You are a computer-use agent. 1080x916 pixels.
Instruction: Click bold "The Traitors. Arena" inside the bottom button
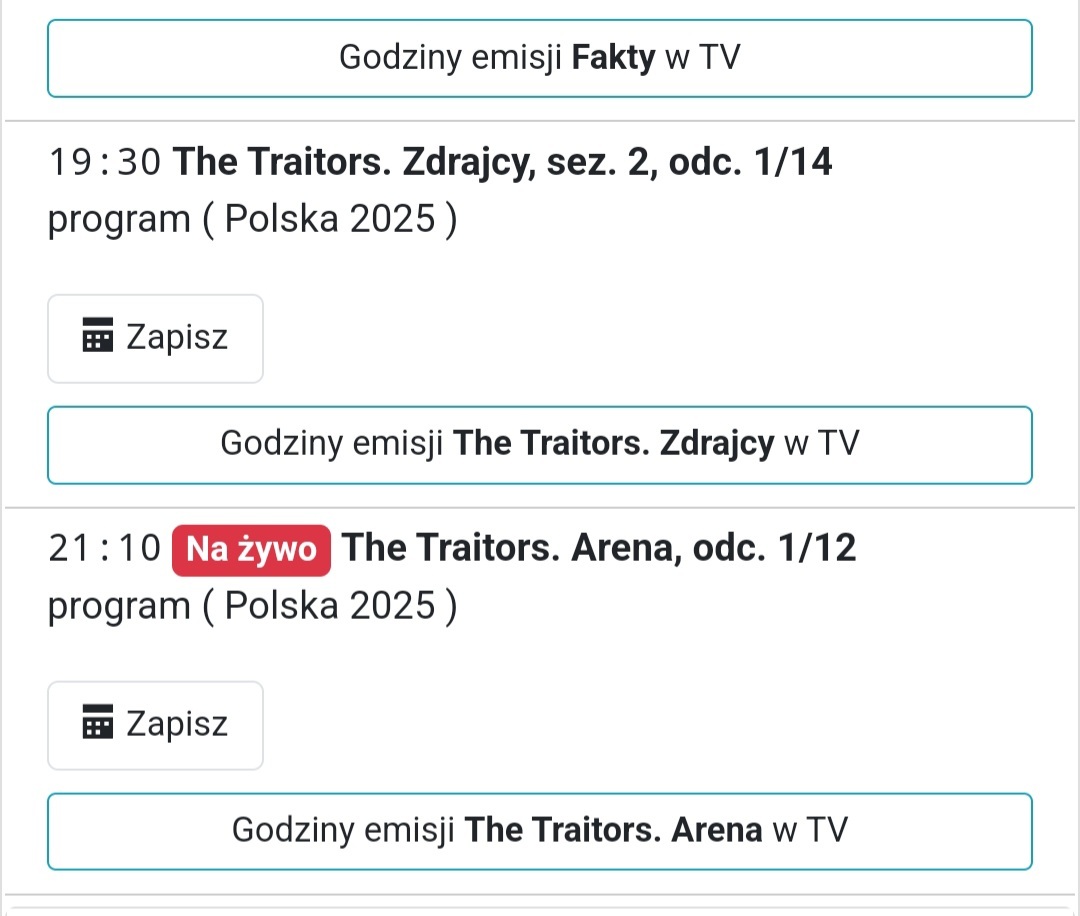coord(614,831)
